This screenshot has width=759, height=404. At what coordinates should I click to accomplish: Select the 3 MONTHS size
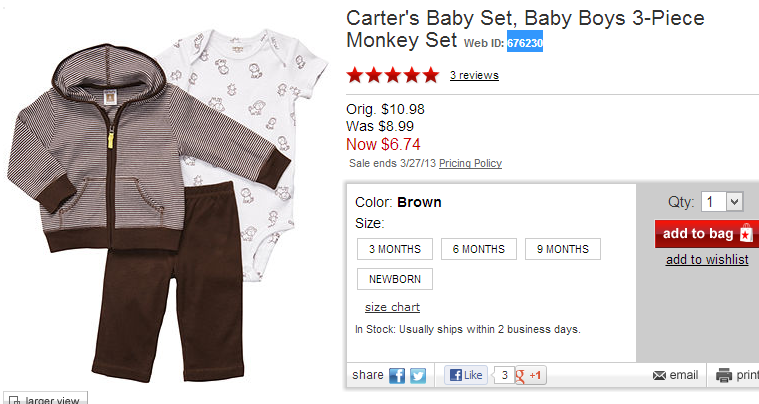coord(395,249)
